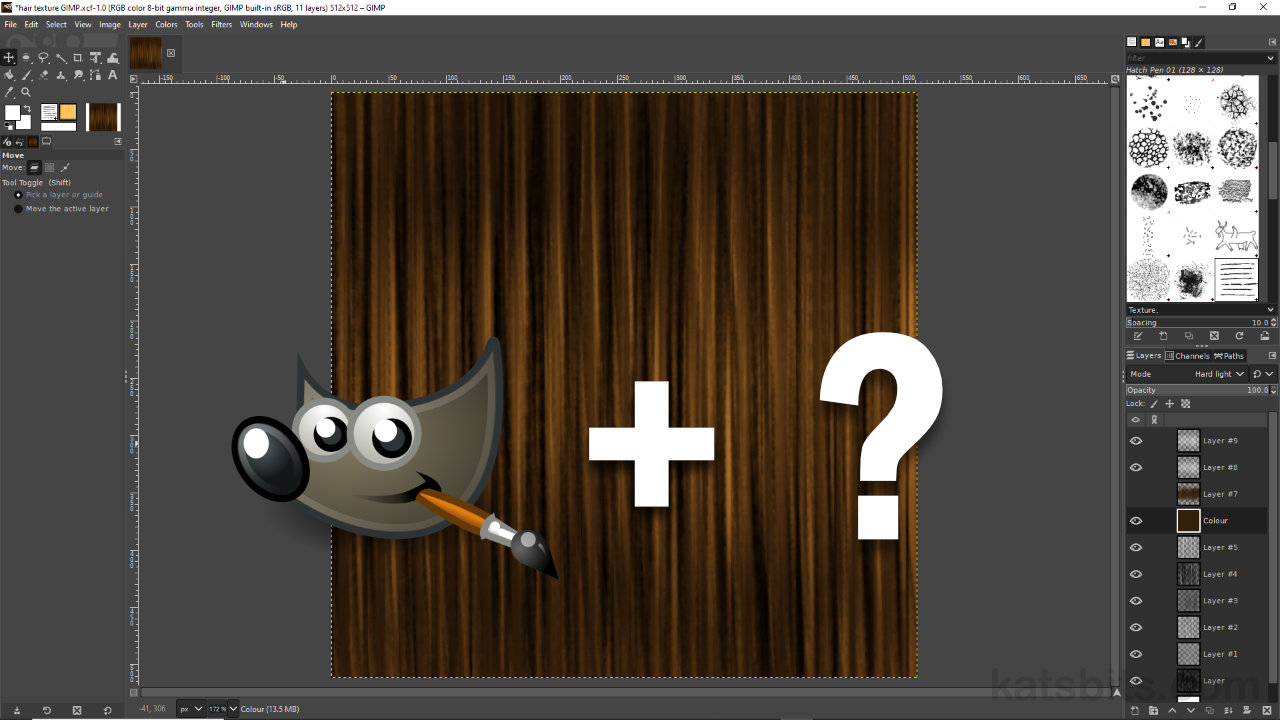Hide Layer #4 using its eye icon
The height and width of the screenshot is (720, 1280).
click(1136, 574)
